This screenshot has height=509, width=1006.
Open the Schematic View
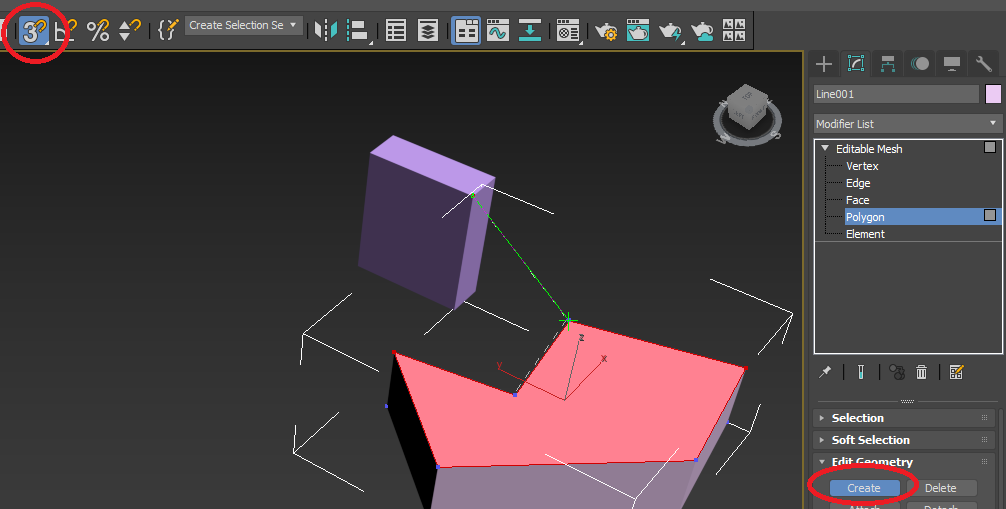[x=530, y=30]
